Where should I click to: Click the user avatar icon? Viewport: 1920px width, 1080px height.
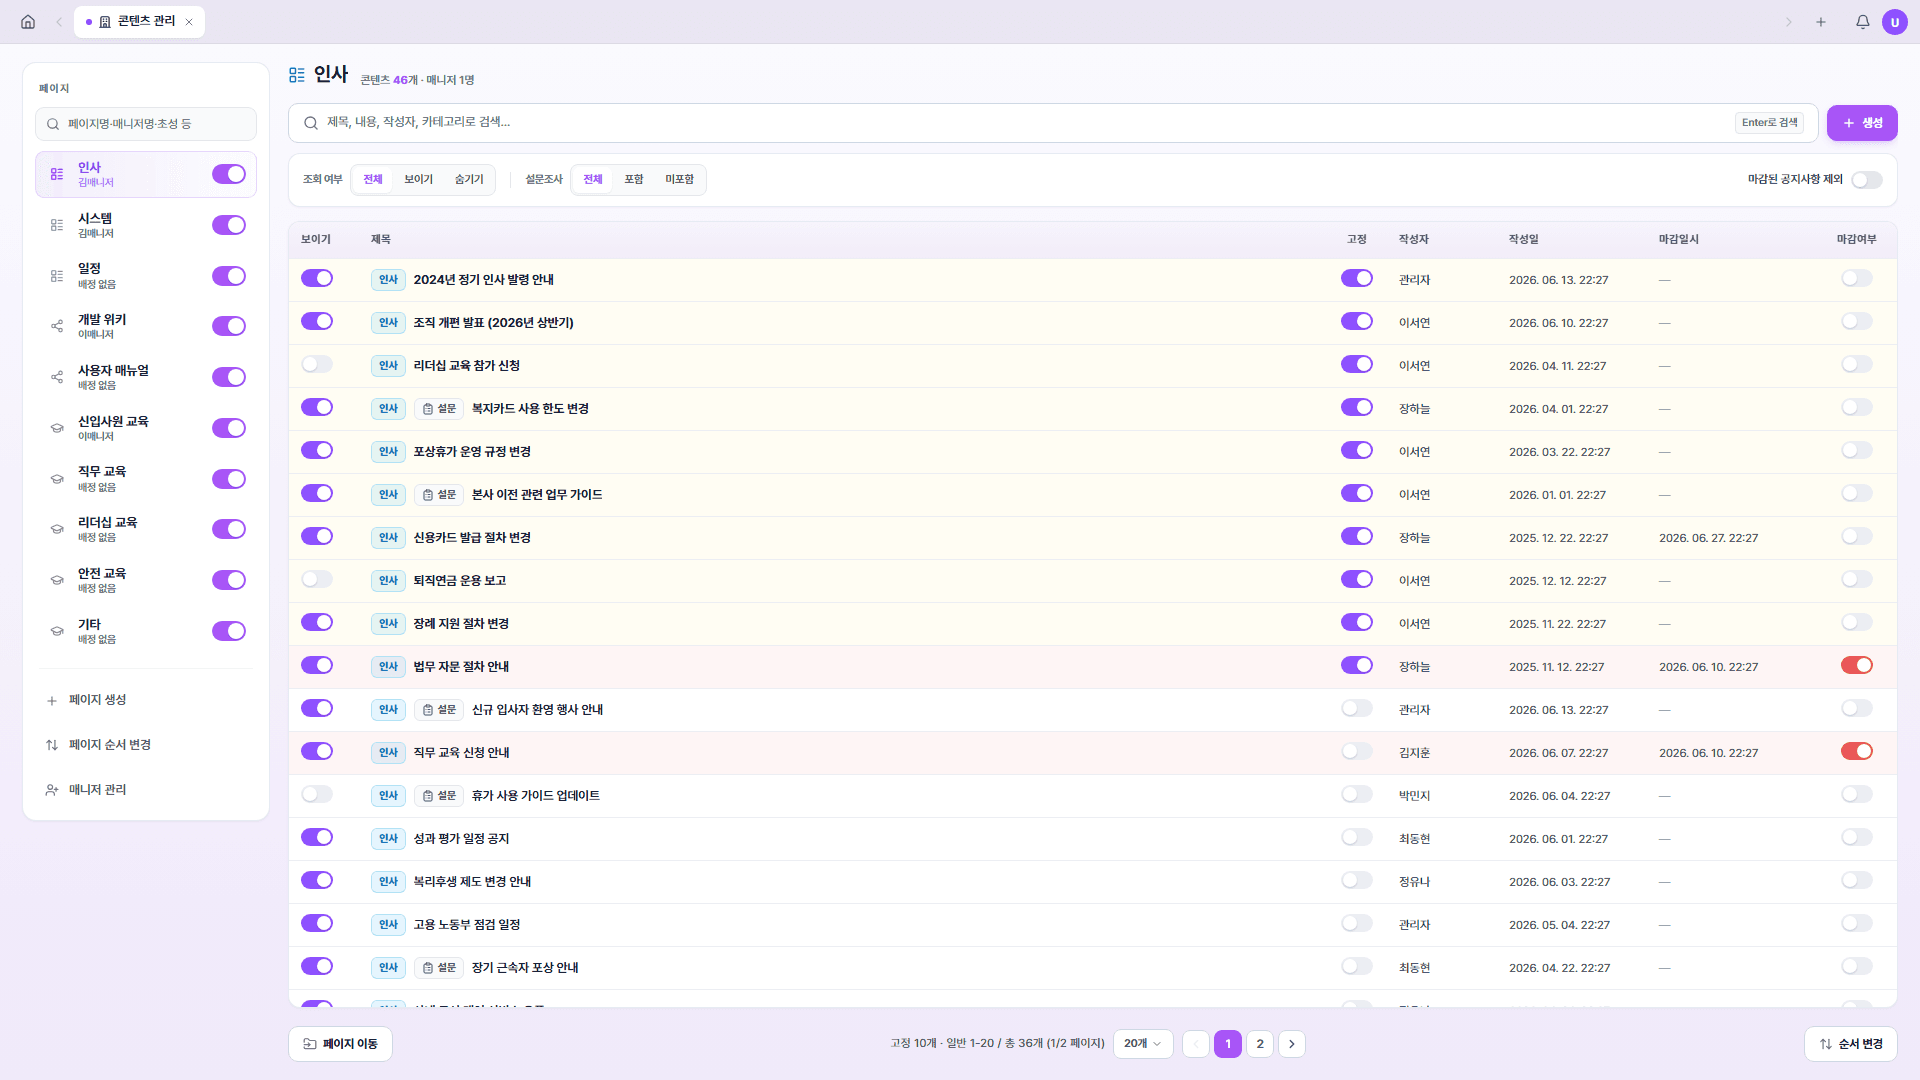click(1894, 22)
